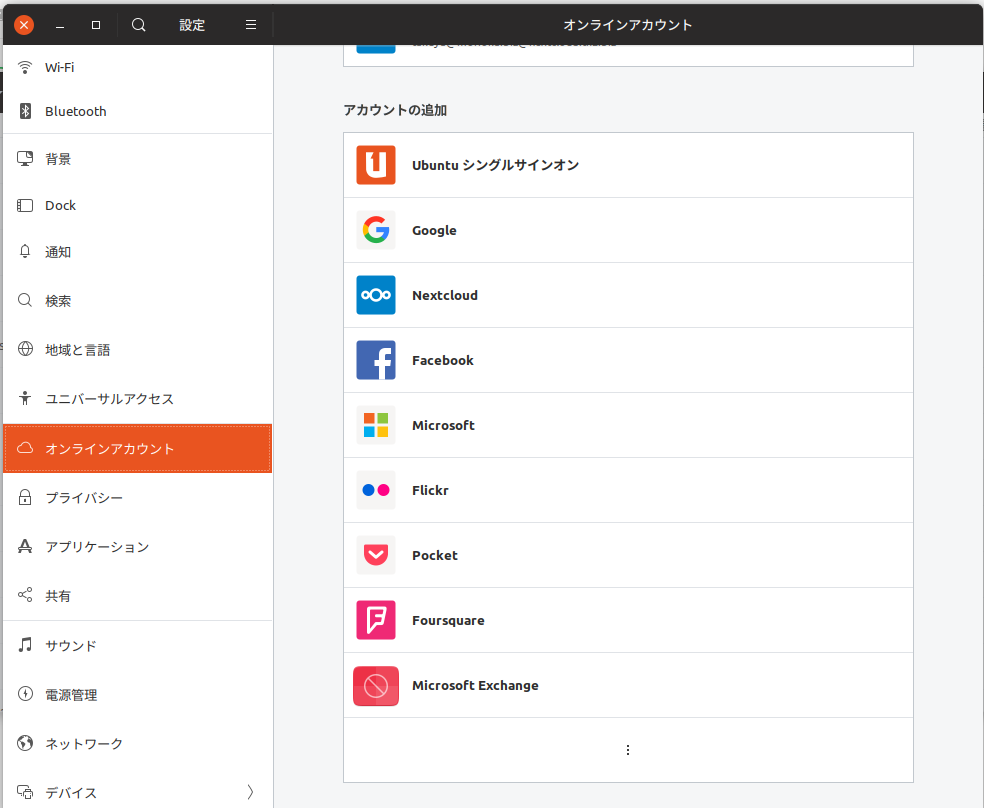Show more account providers via three dots
The image size is (984, 808).
point(628,750)
